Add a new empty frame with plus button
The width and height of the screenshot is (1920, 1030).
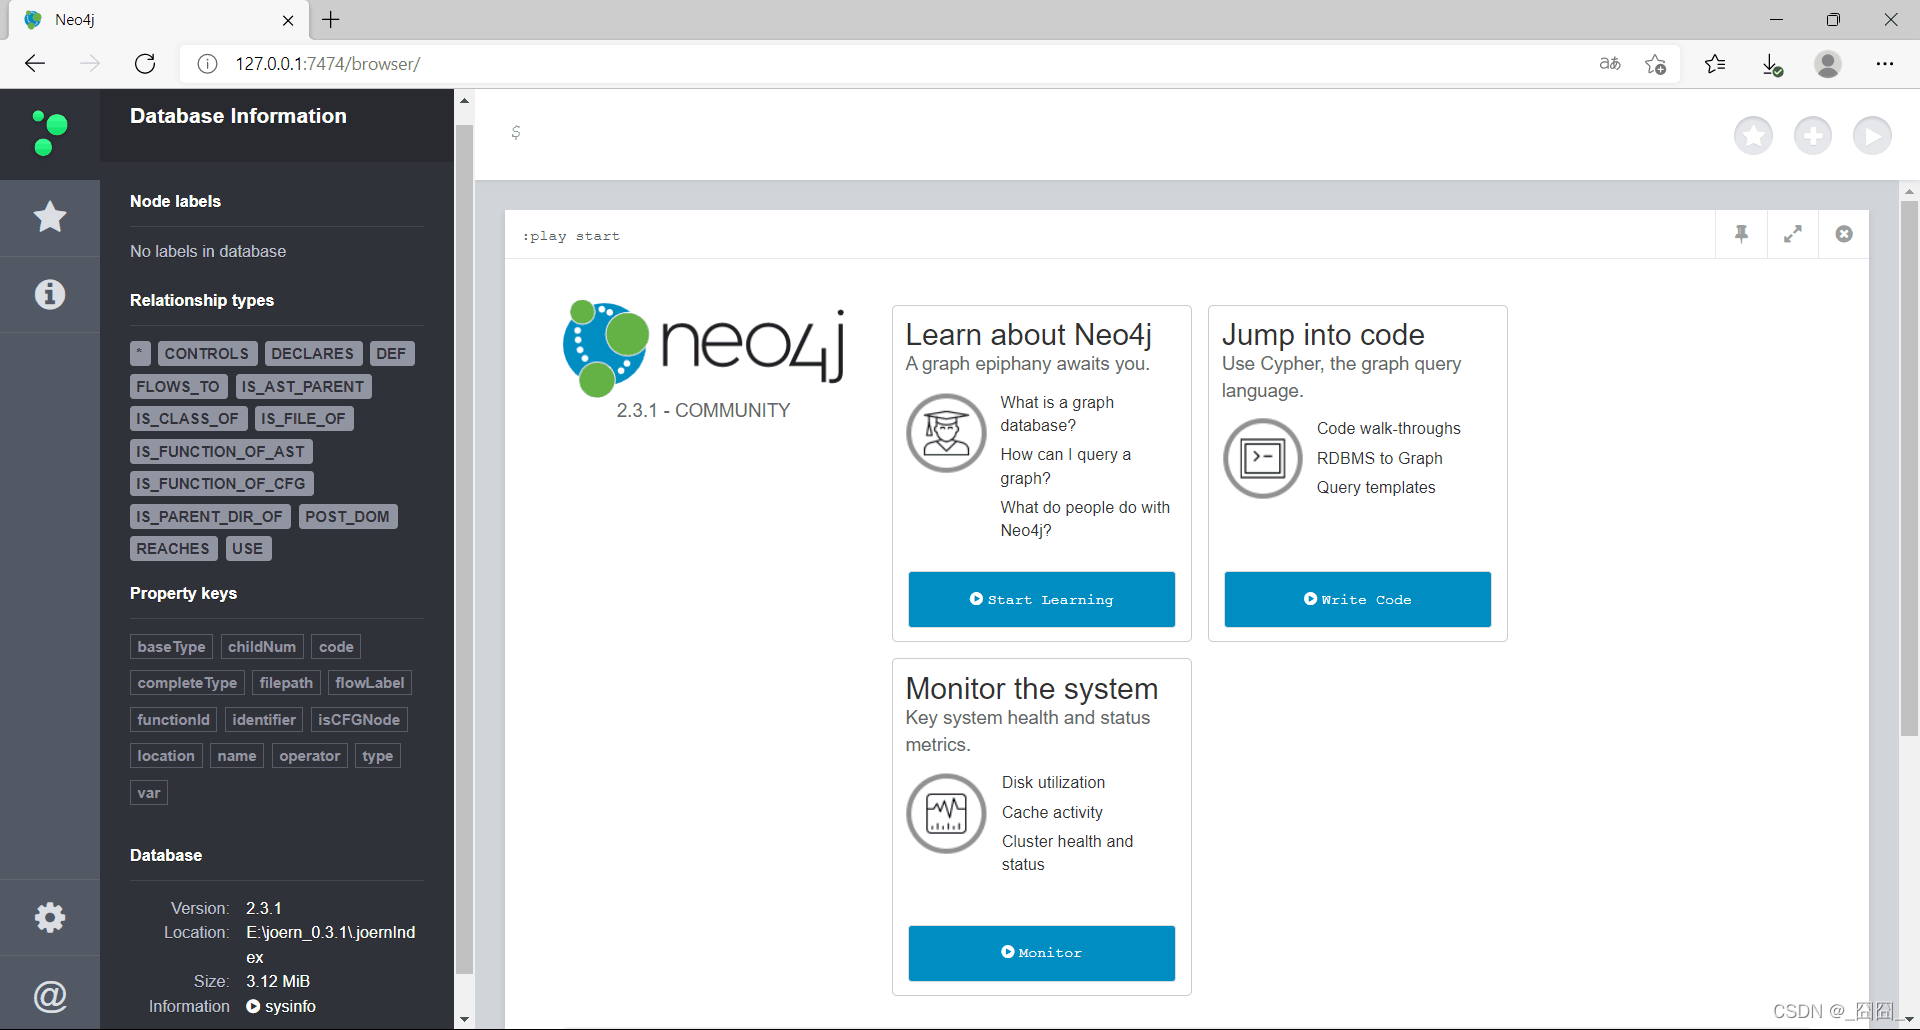(1812, 135)
